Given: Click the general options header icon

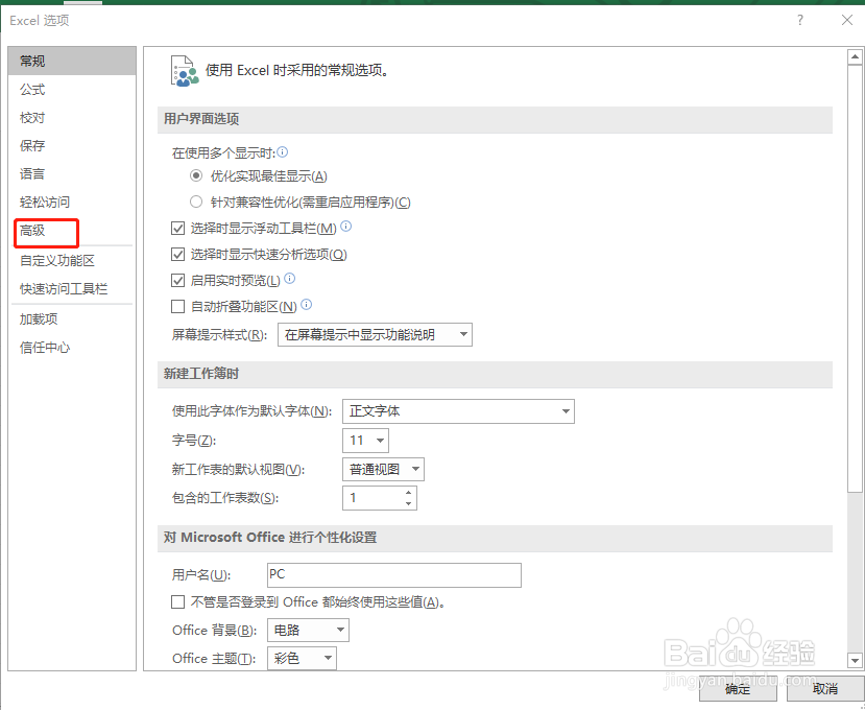Looking at the screenshot, I should (184, 71).
